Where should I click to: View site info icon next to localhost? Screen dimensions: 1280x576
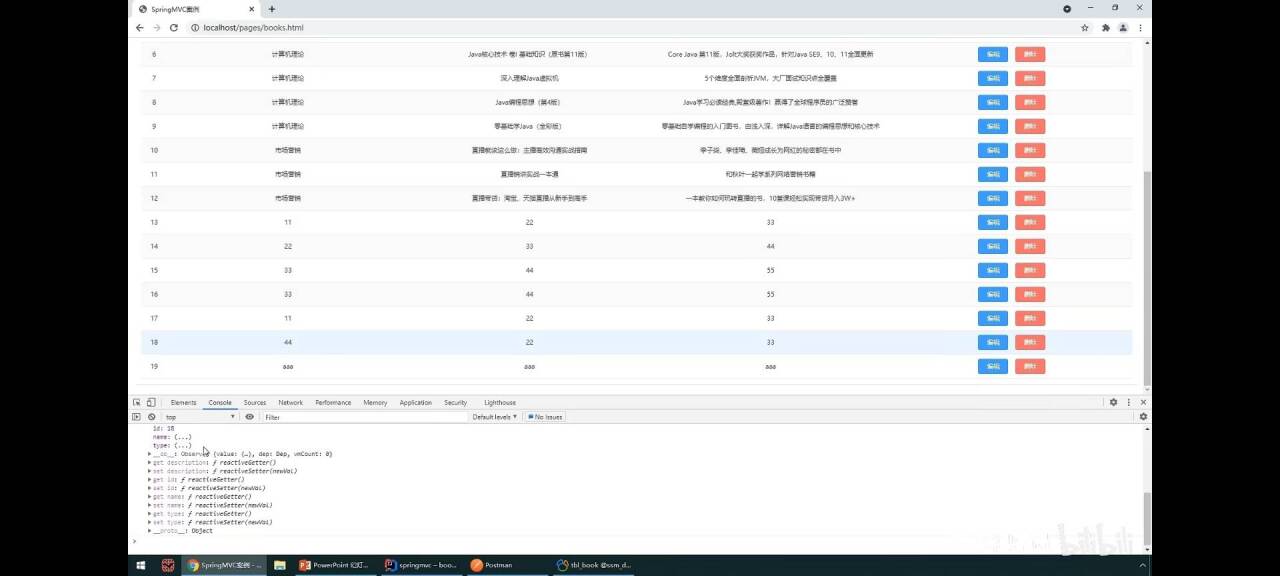(193, 28)
